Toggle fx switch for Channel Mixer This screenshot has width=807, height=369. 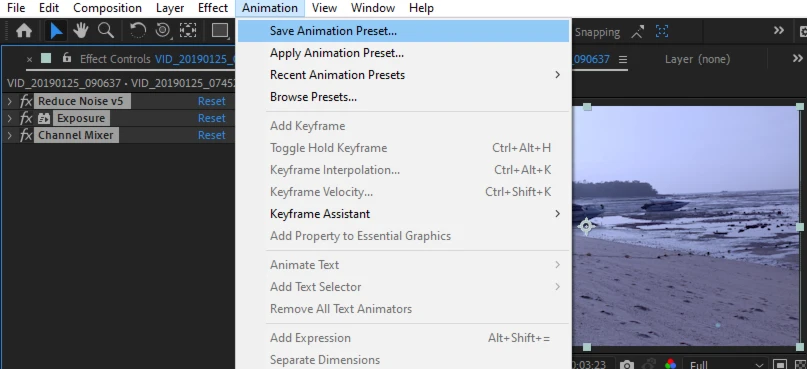(x=26, y=135)
